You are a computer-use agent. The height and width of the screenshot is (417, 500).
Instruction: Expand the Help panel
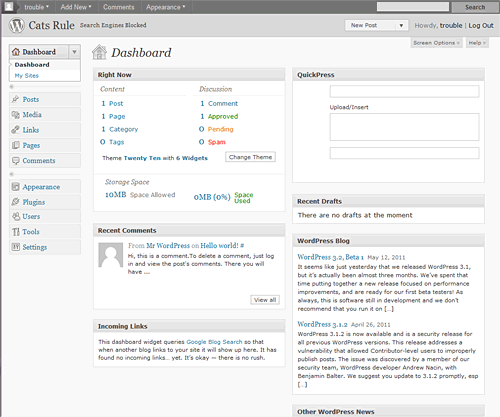pyautogui.click(x=477, y=43)
